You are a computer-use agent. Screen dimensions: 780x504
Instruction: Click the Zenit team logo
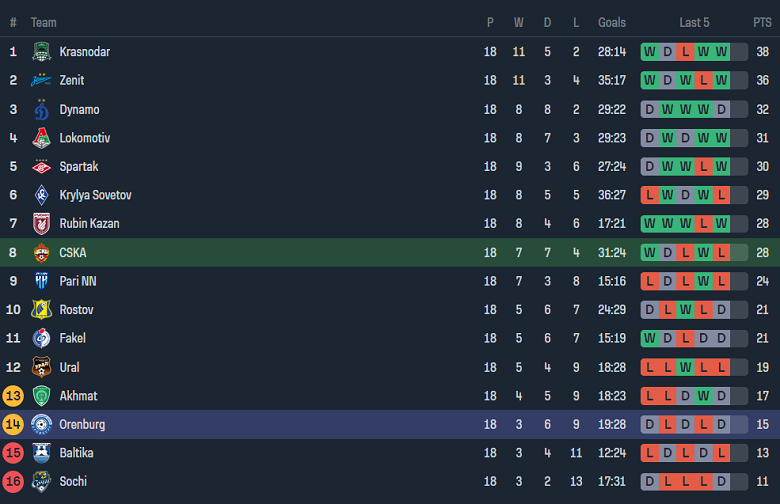(x=42, y=81)
